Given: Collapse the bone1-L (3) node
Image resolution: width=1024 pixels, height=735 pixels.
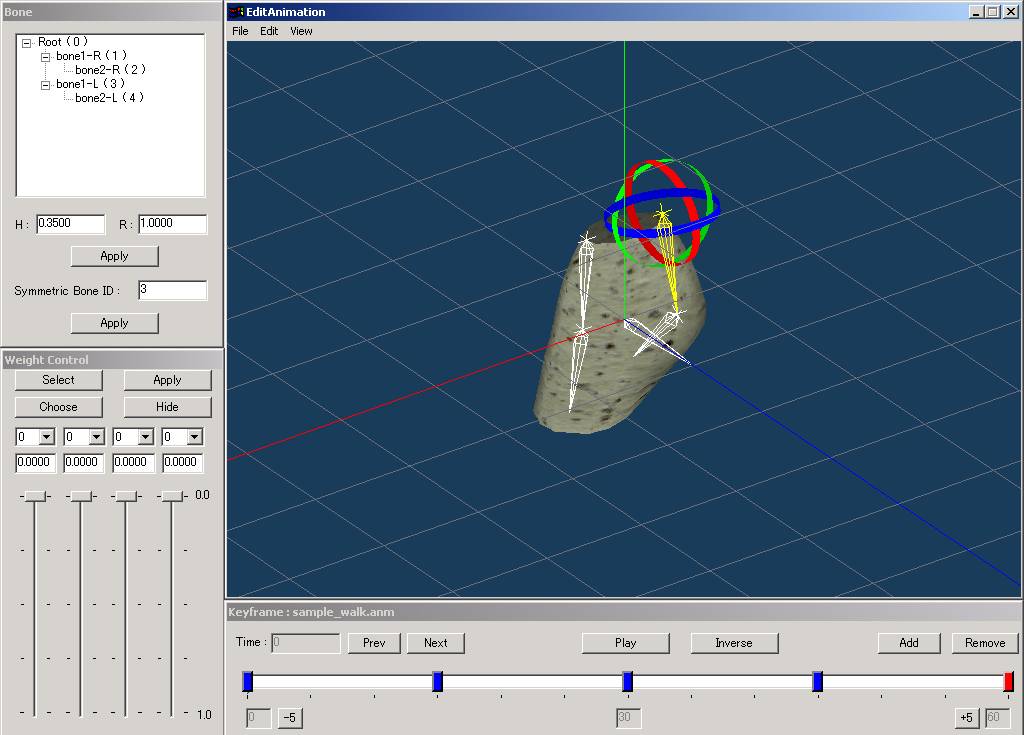Looking at the screenshot, I should (45, 86).
